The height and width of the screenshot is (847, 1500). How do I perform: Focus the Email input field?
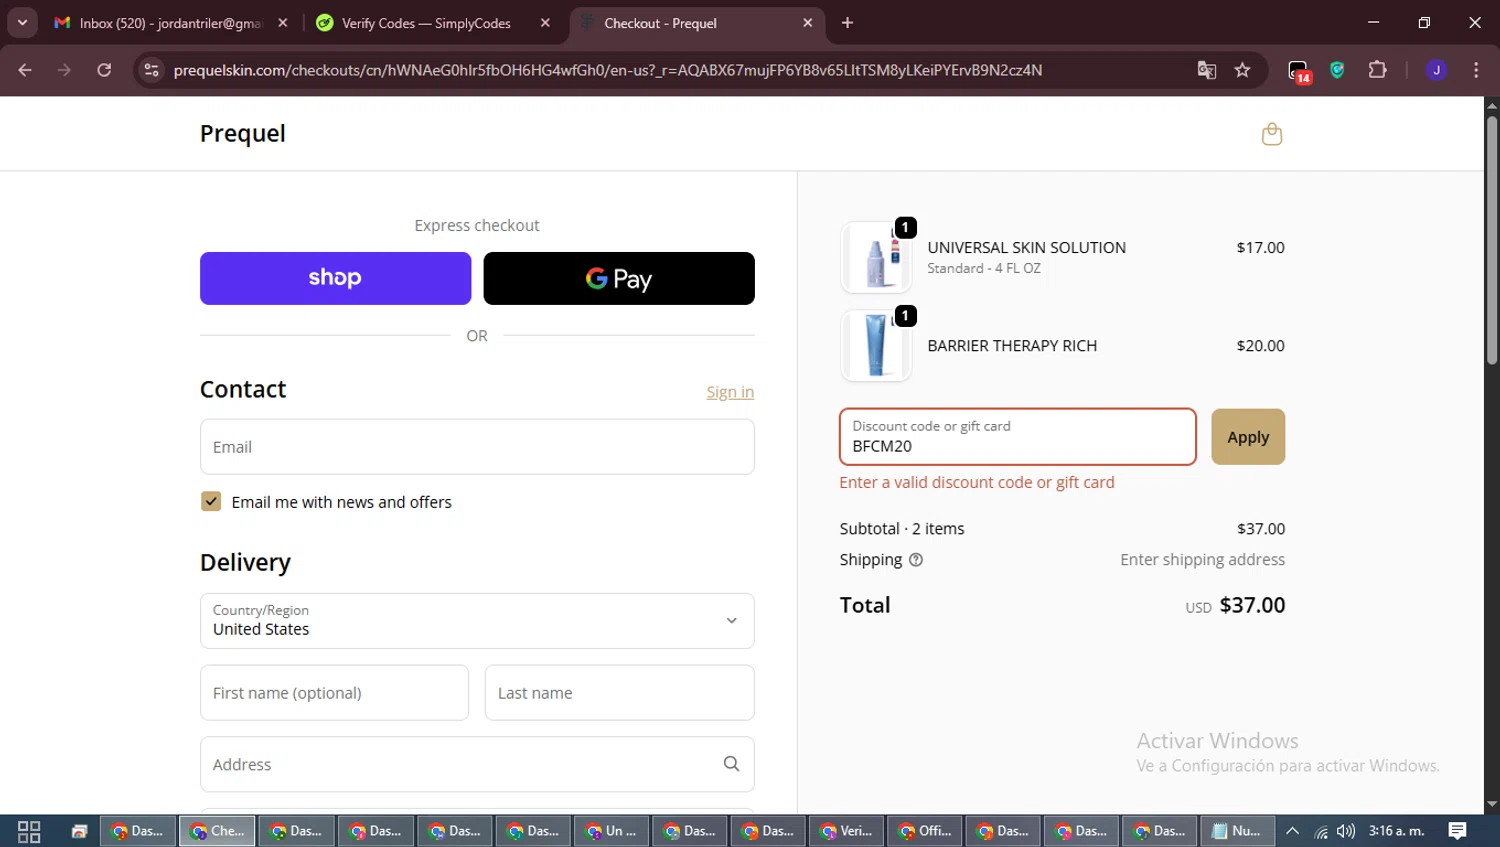tap(477, 447)
